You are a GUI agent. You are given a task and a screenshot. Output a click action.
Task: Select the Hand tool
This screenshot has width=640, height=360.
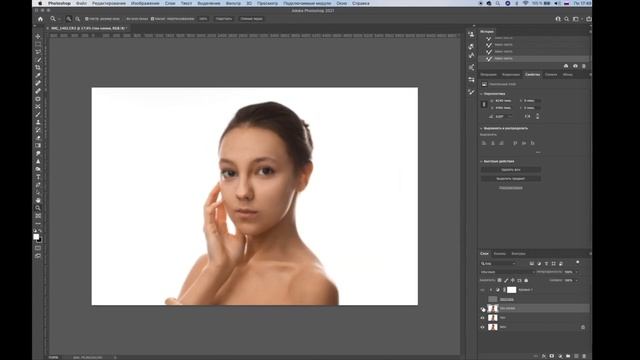pyautogui.click(x=38, y=200)
